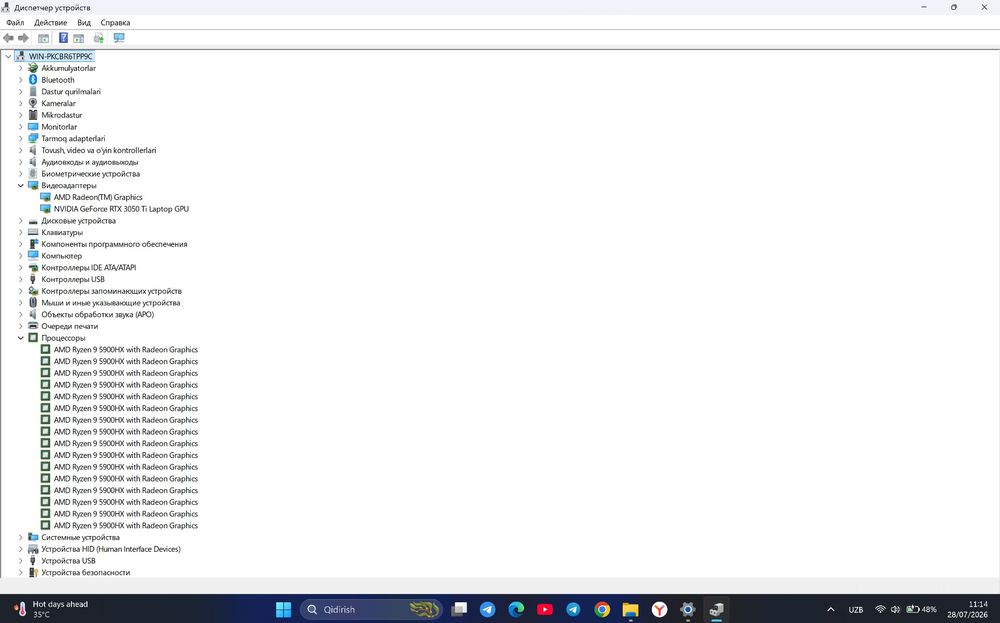This screenshot has width=1000, height=623.
Task: Select the WIN-PKCBR6TPP9C computer name
Action: (61, 56)
